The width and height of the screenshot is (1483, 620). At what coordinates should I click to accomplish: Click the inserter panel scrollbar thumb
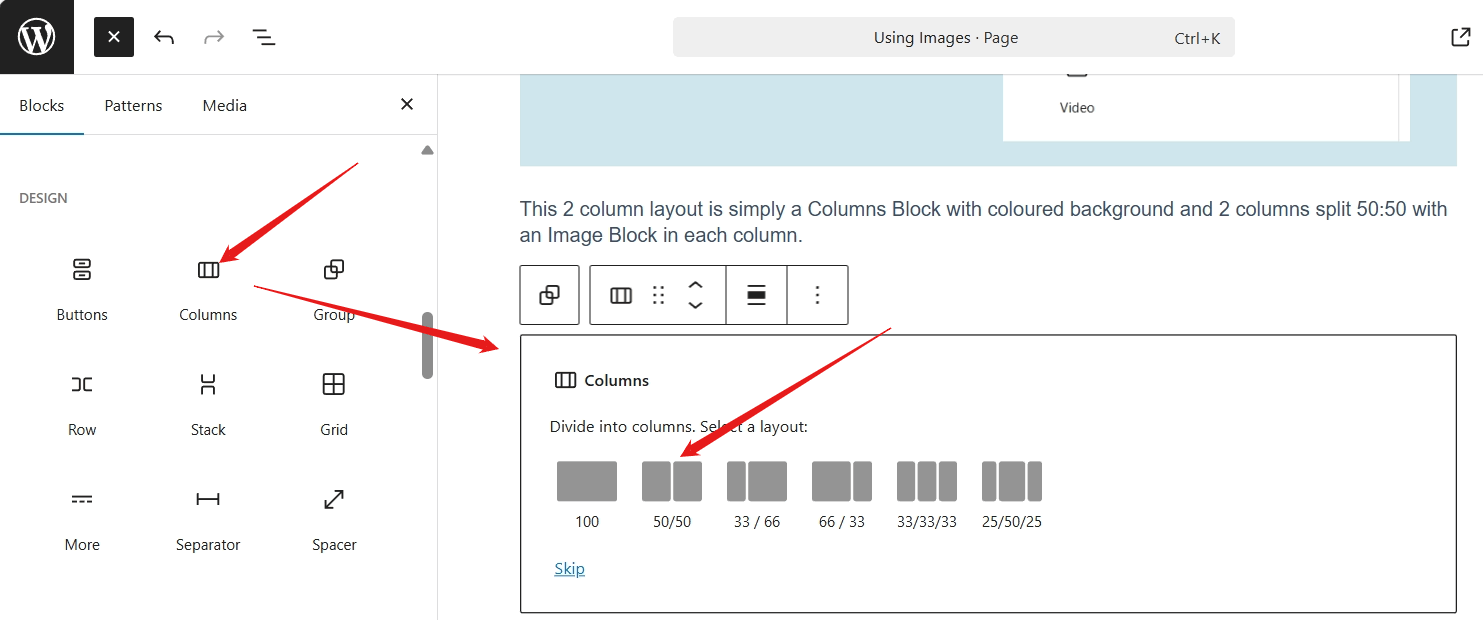[x=427, y=345]
